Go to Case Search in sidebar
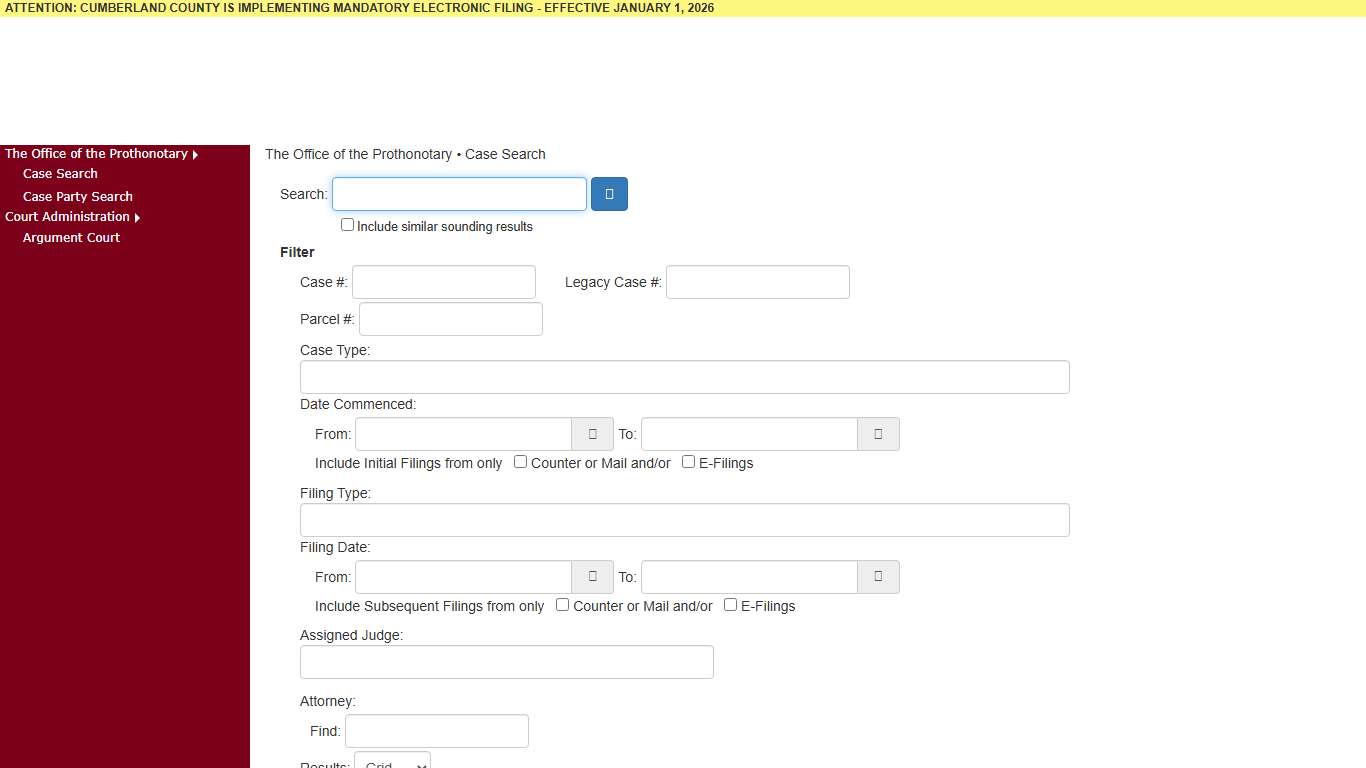 60,174
